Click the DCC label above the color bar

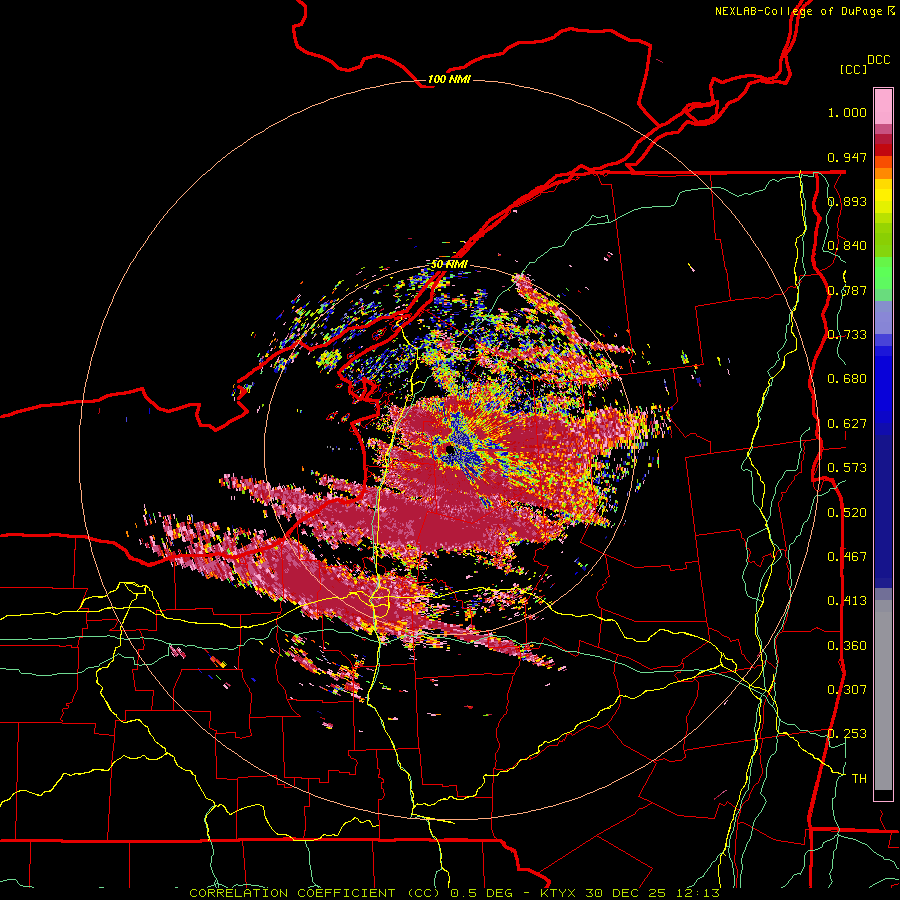[x=878, y=60]
